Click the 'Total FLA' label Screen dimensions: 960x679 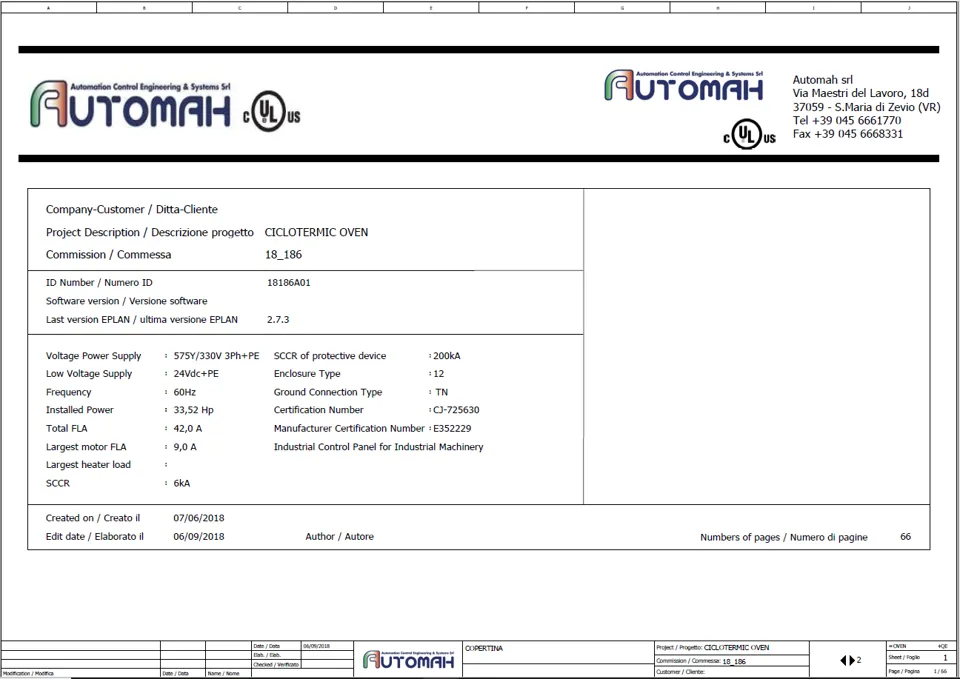coord(66,429)
